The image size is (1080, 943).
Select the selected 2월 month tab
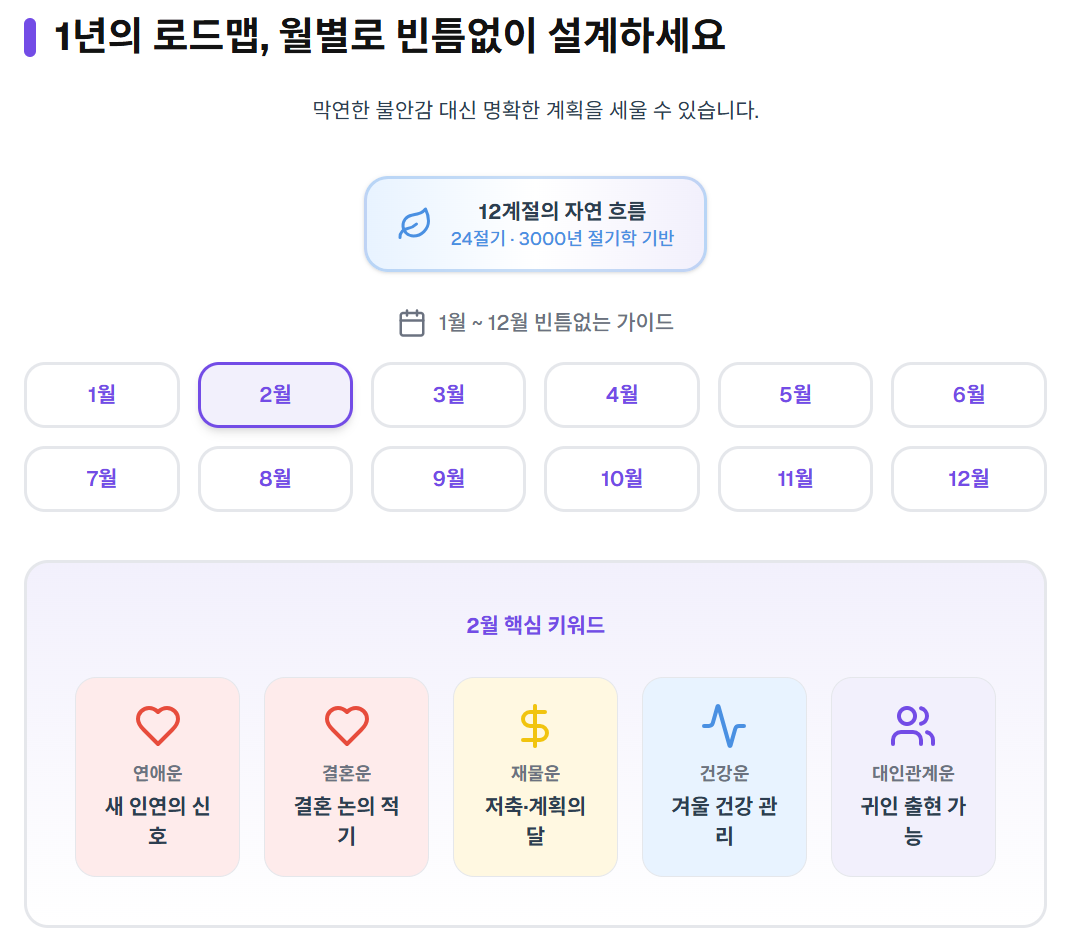click(275, 395)
